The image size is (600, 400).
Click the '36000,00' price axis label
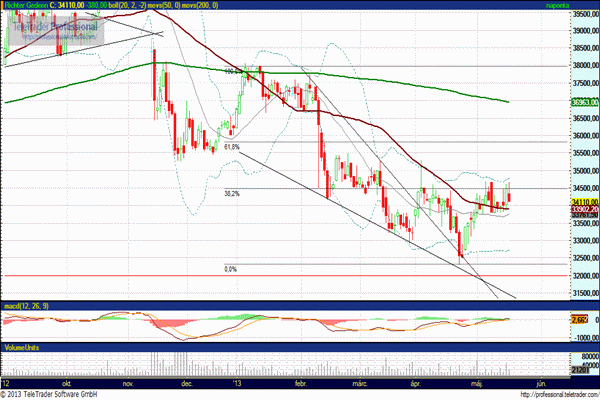click(x=585, y=136)
